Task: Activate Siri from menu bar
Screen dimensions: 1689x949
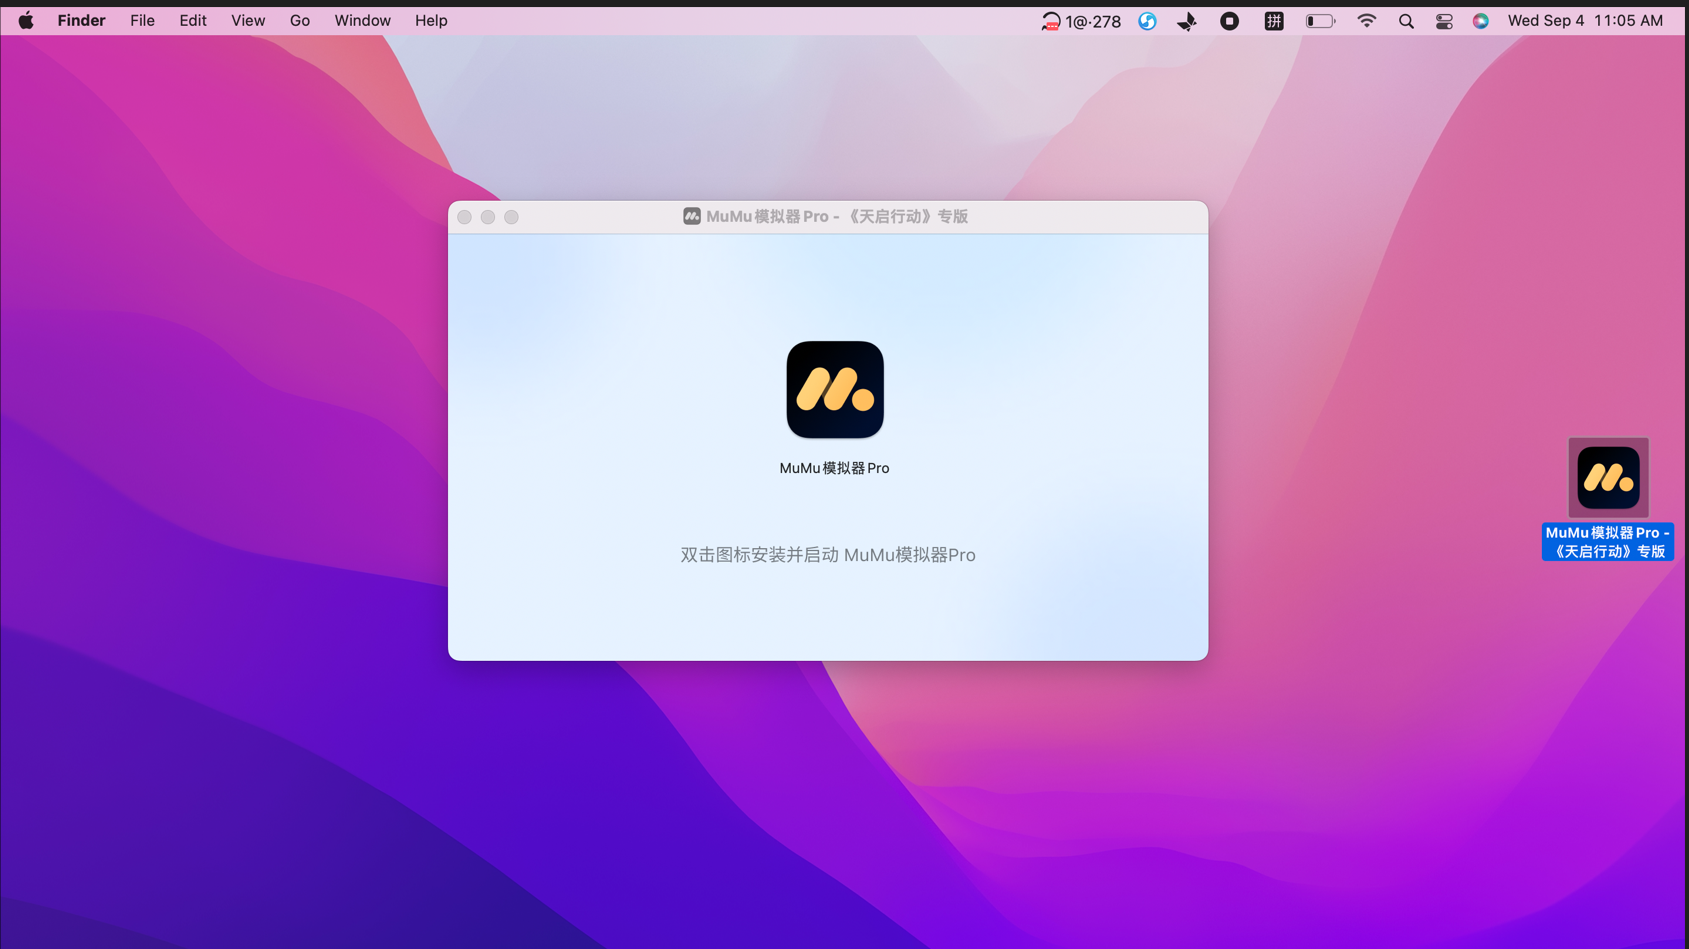Action: tap(1481, 21)
